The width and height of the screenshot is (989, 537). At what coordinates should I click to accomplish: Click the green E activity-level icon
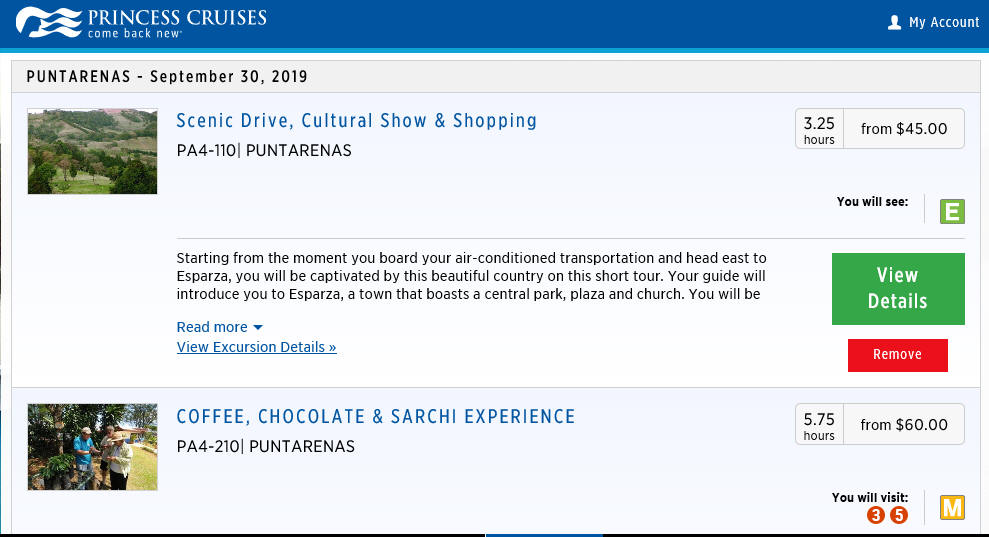click(952, 211)
